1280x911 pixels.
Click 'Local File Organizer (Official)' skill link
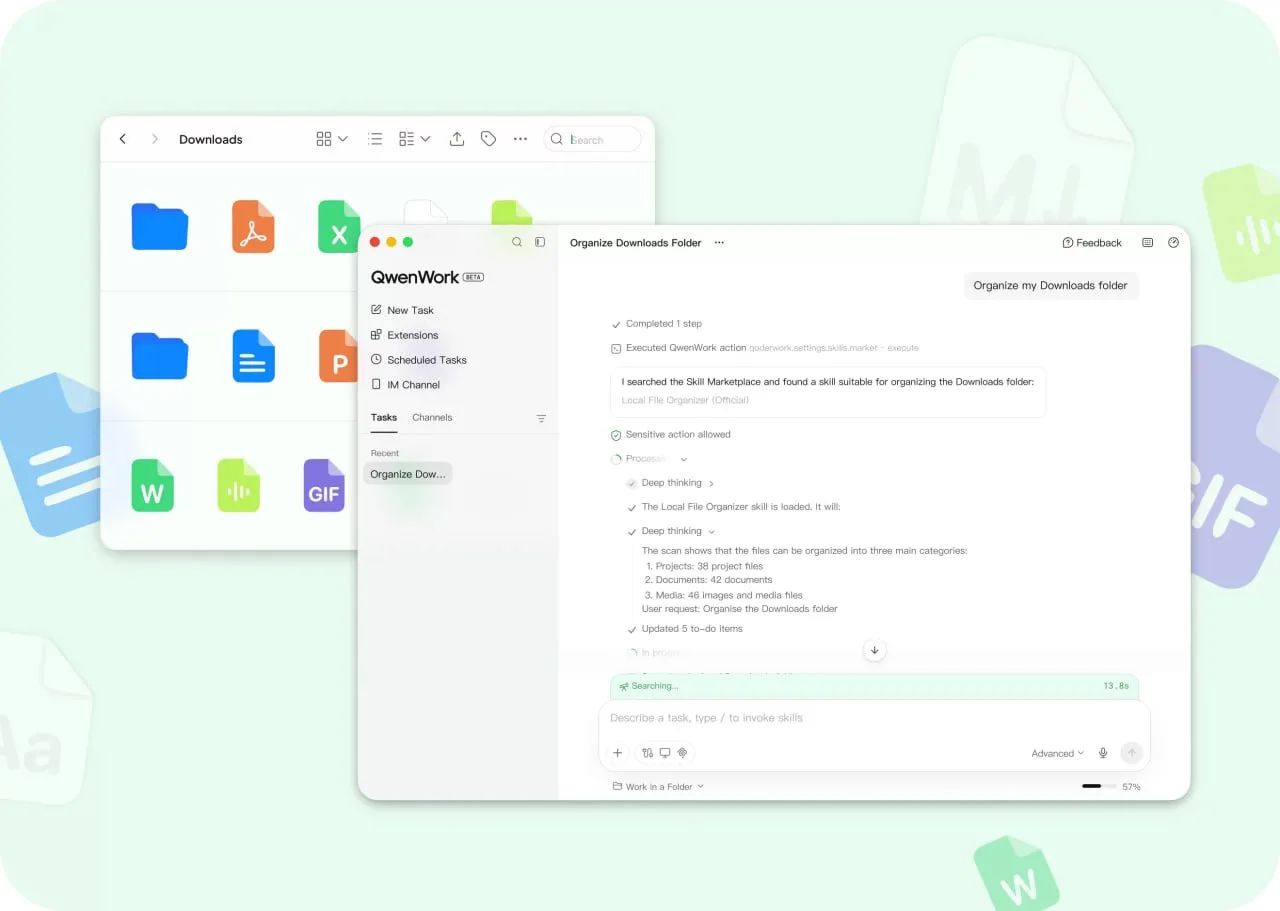point(685,400)
